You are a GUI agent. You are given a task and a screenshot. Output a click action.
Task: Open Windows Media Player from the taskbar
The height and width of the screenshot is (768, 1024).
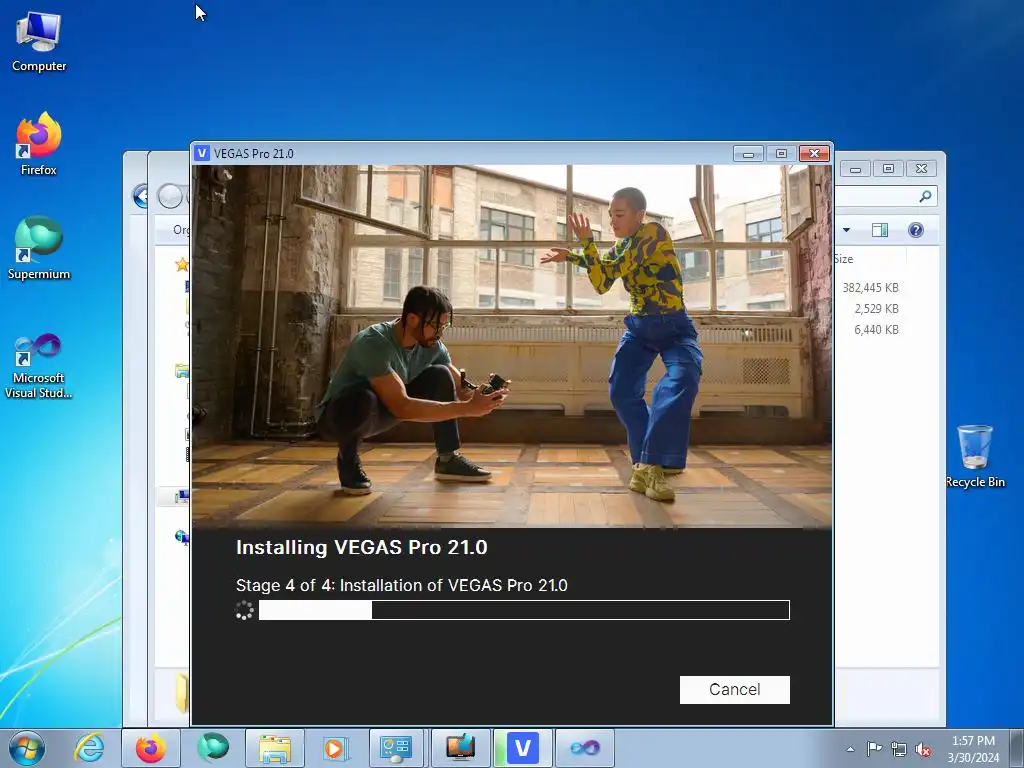[336, 748]
